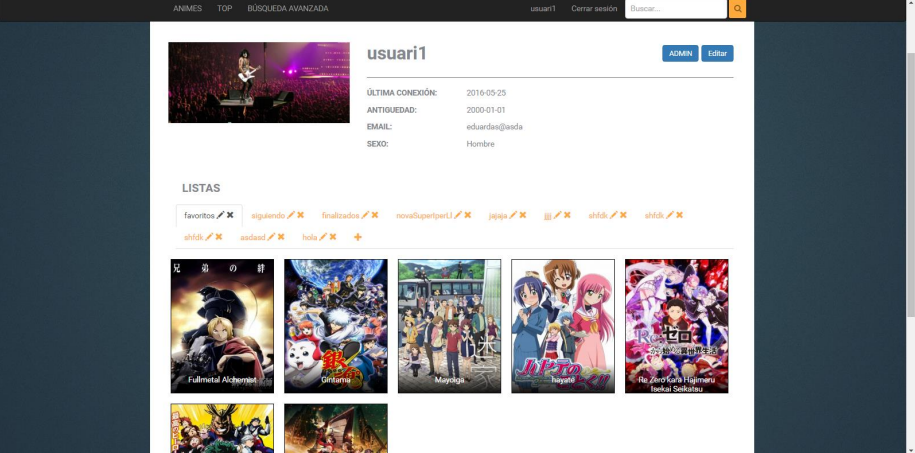Click the pencil icon next to jajaja
The height and width of the screenshot is (453, 915).
coord(513,215)
